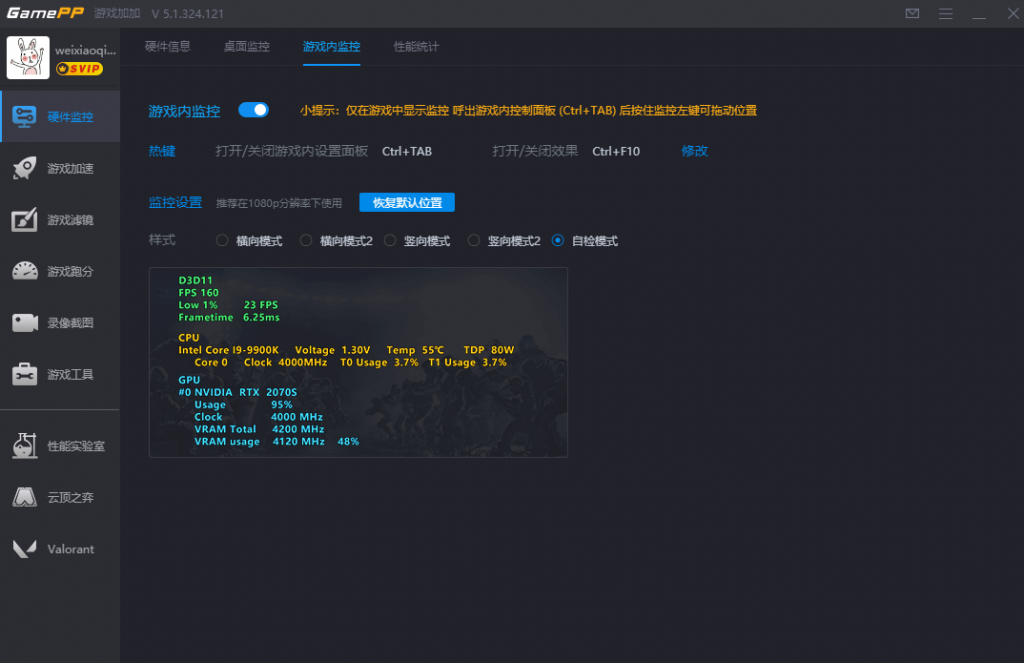The height and width of the screenshot is (663, 1024).
Task: Open the mail message icon
Action: tap(912, 14)
